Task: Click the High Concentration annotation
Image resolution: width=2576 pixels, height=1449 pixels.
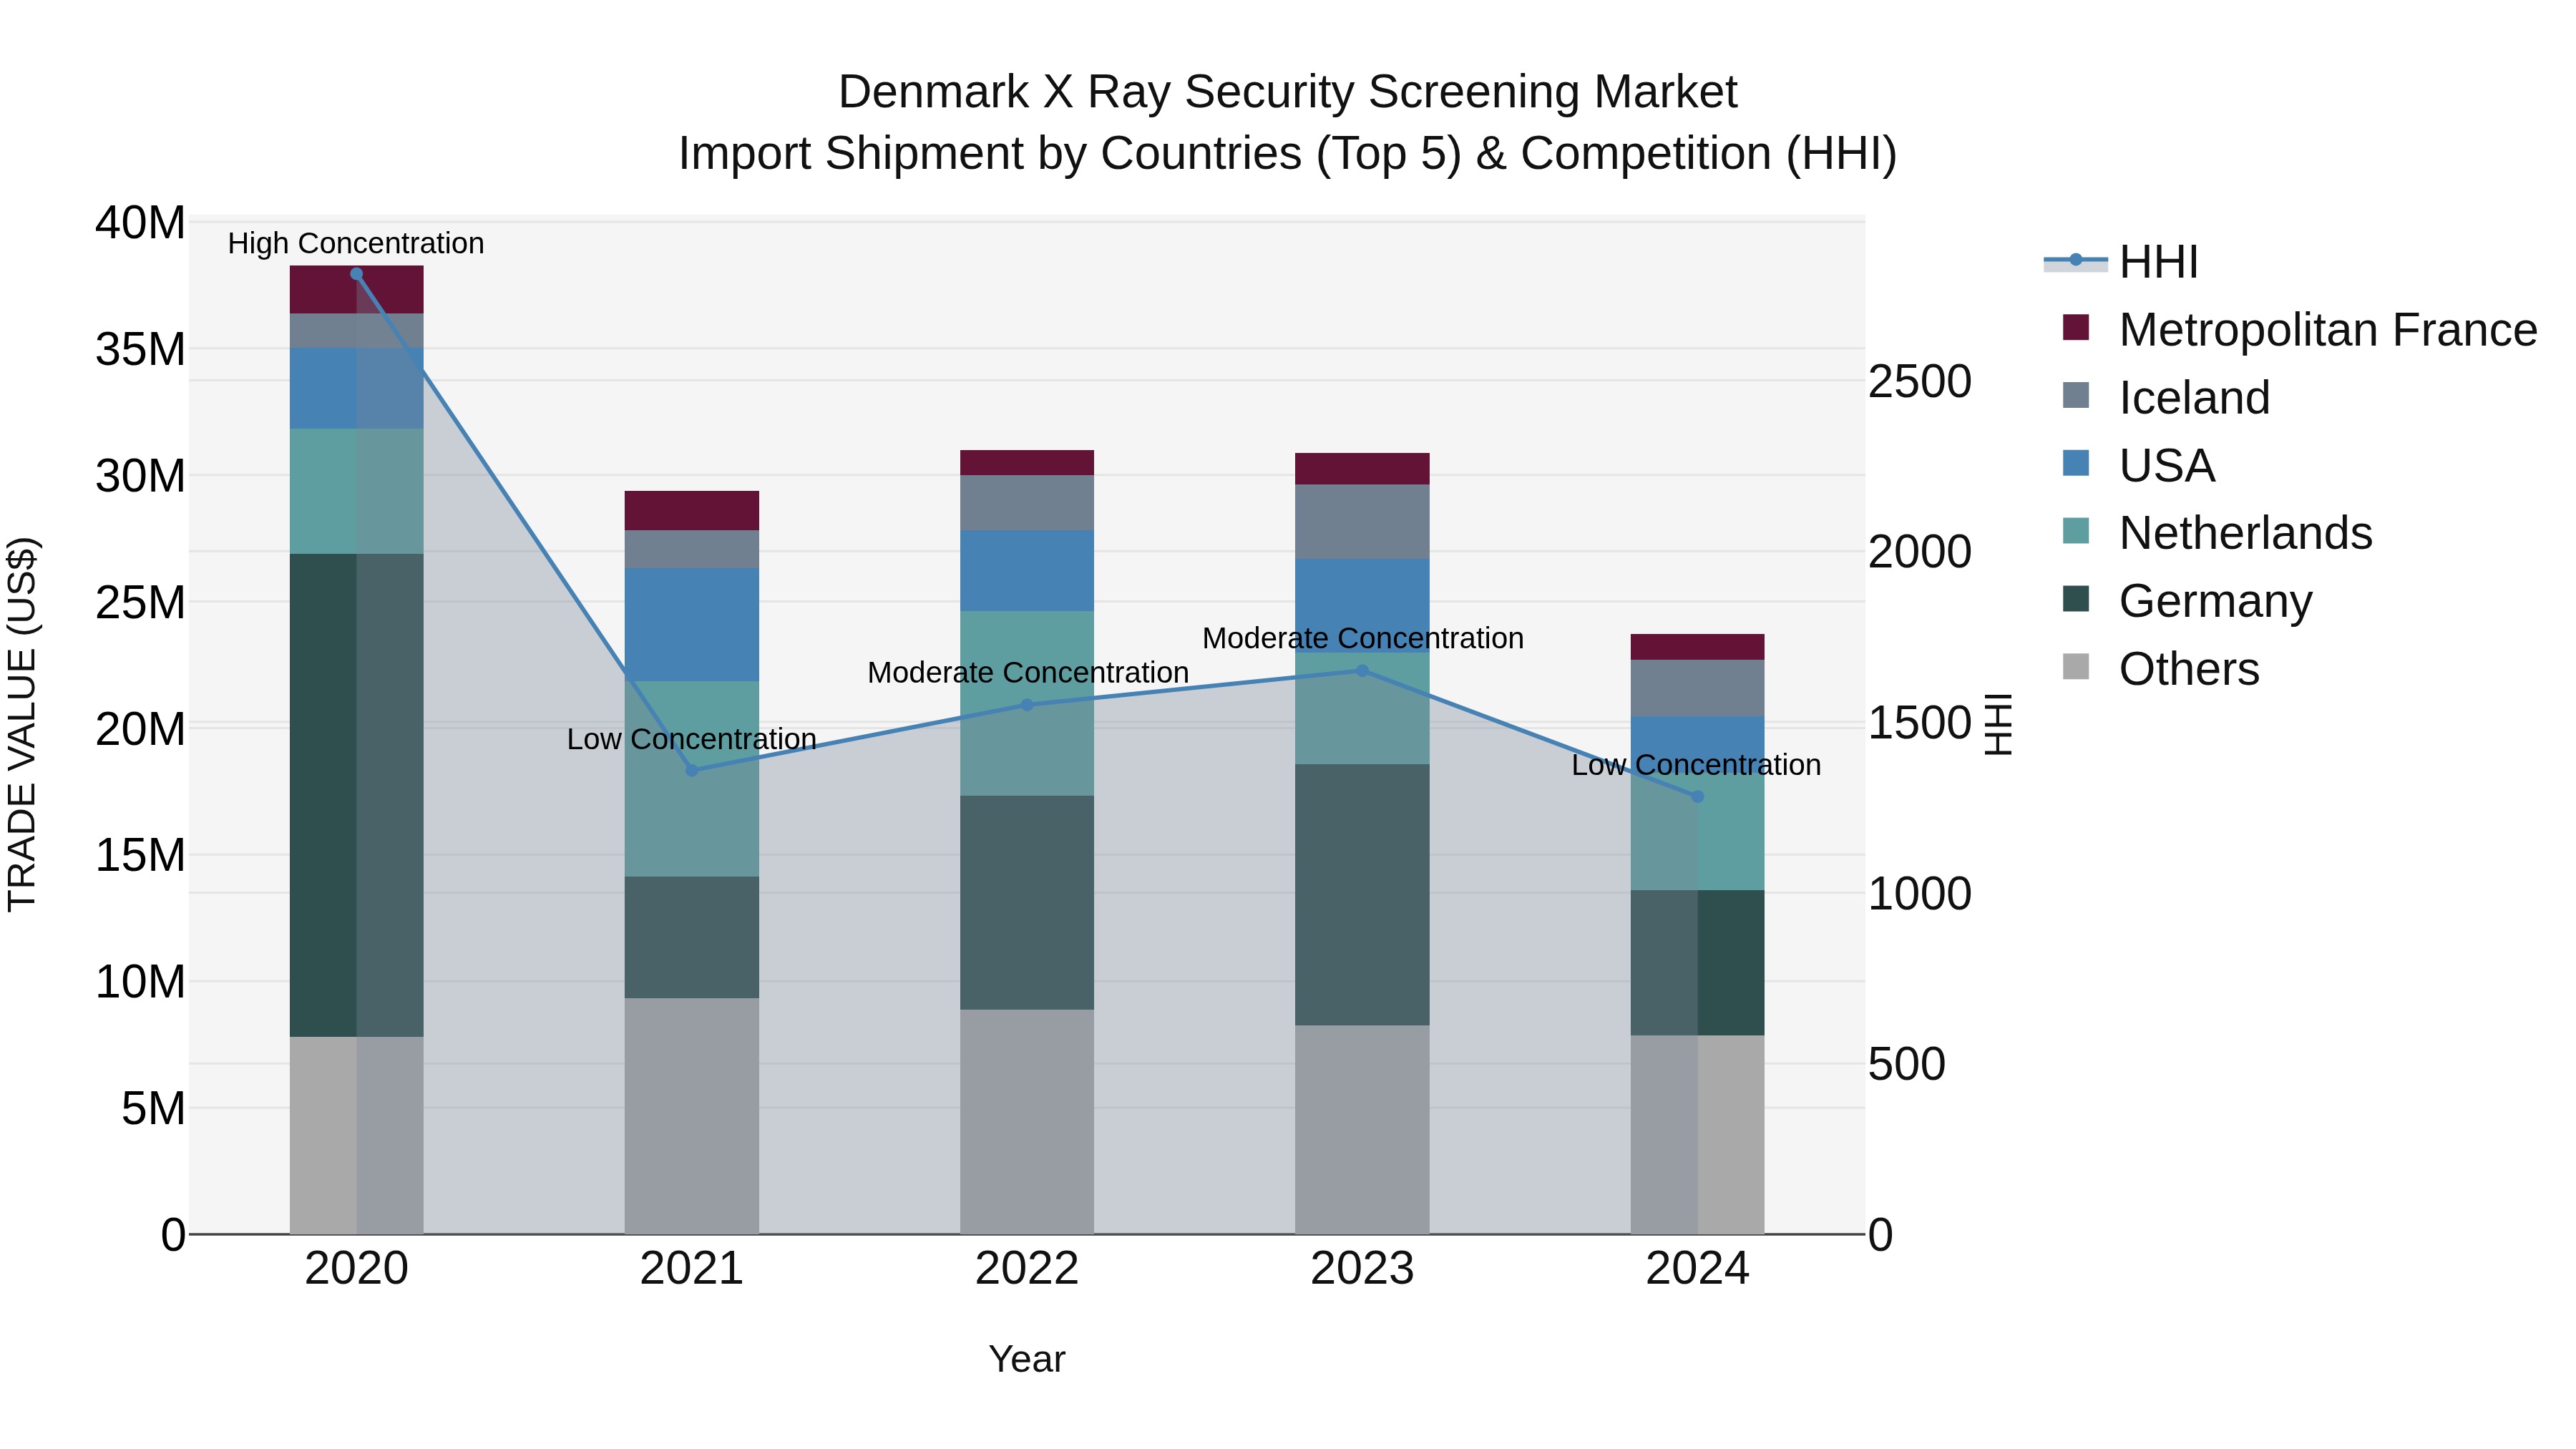Action: 356,243
